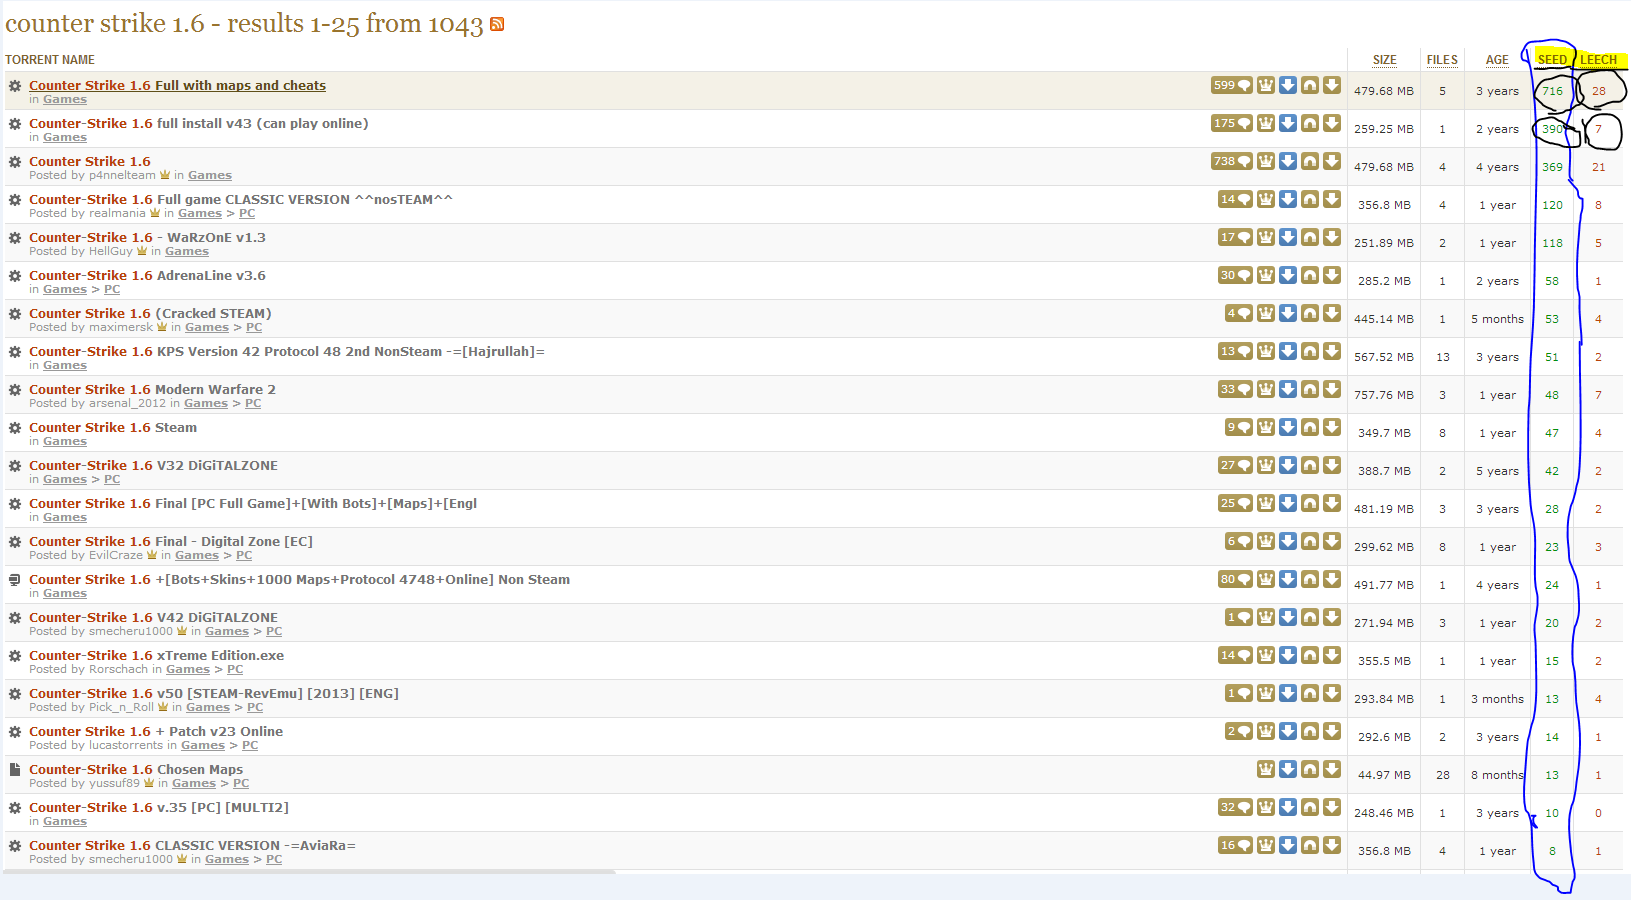This screenshot has height=900, width=1631.
Task: Visit uploader maximersk's profile
Action: pyautogui.click(x=121, y=327)
